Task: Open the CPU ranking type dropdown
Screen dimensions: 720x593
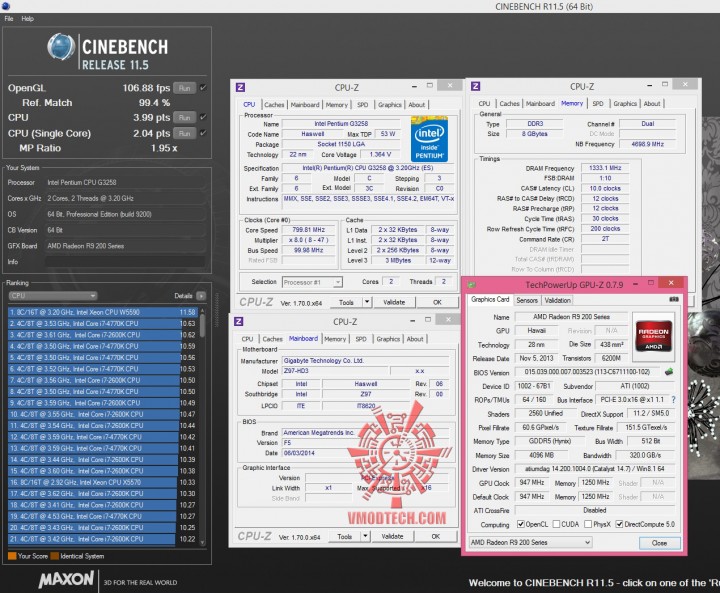Action: click(53, 296)
